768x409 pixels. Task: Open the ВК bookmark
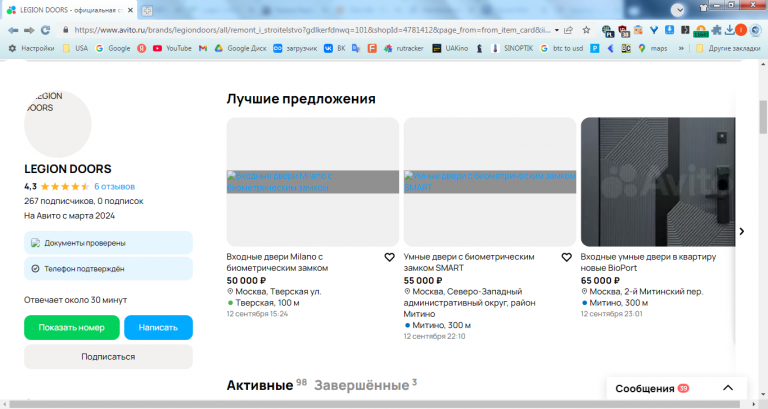click(x=335, y=48)
